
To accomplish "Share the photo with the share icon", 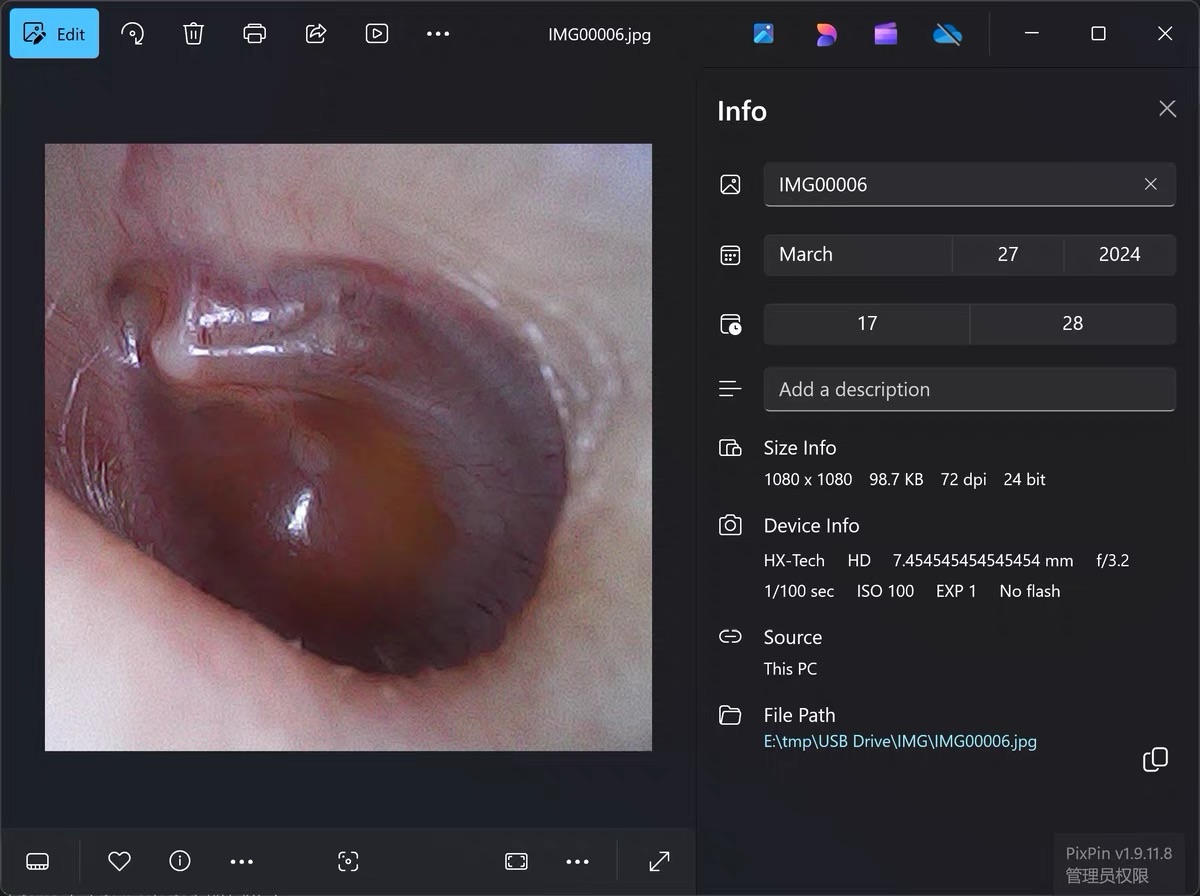I will coord(316,34).
